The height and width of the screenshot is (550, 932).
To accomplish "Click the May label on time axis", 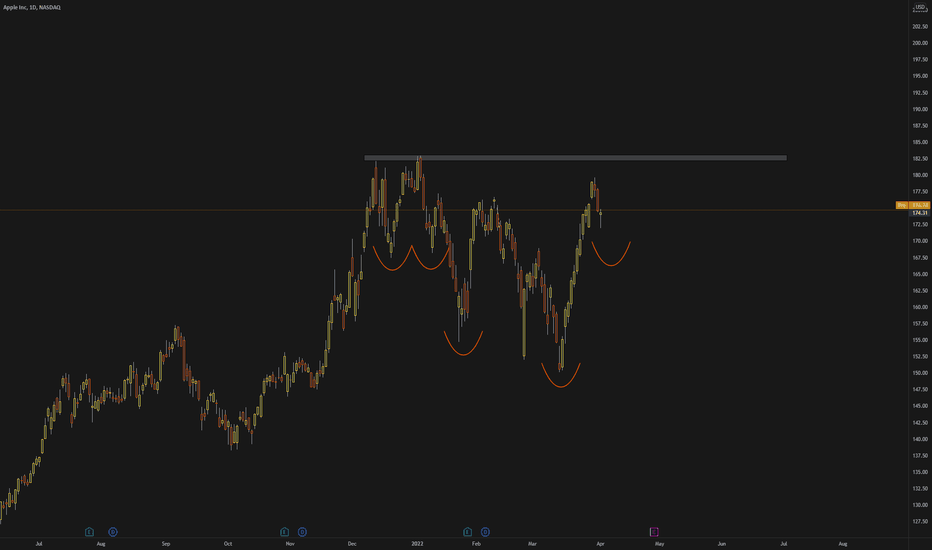I will [659, 543].
